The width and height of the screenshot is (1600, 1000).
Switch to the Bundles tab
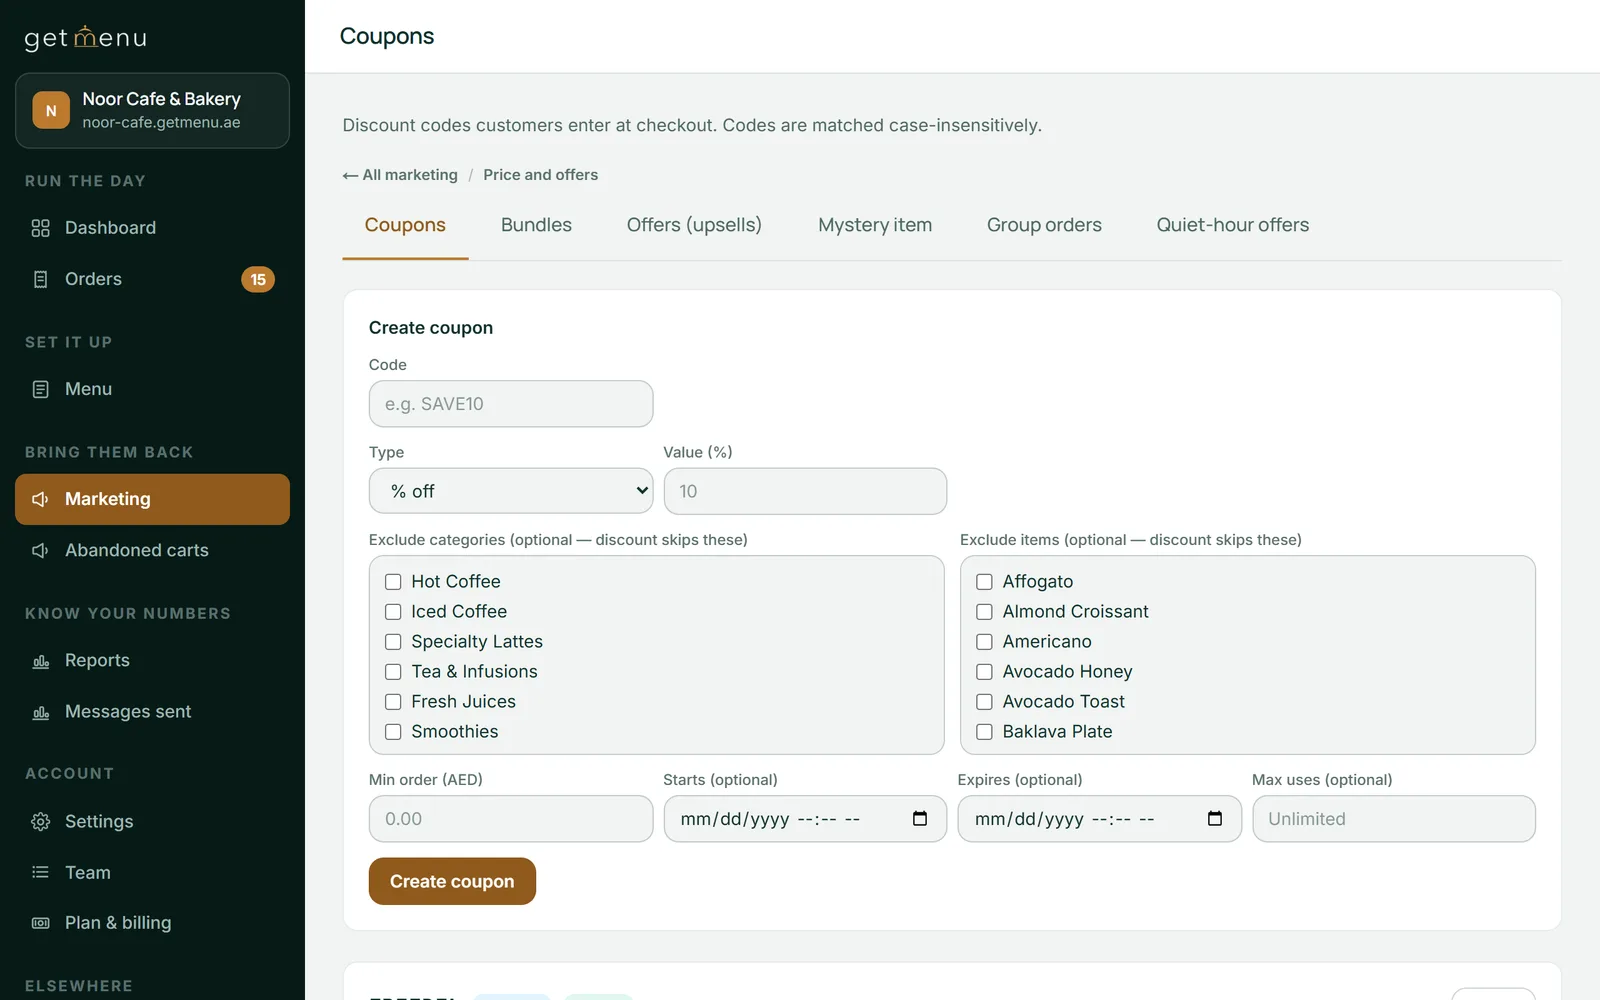point(536,225)
